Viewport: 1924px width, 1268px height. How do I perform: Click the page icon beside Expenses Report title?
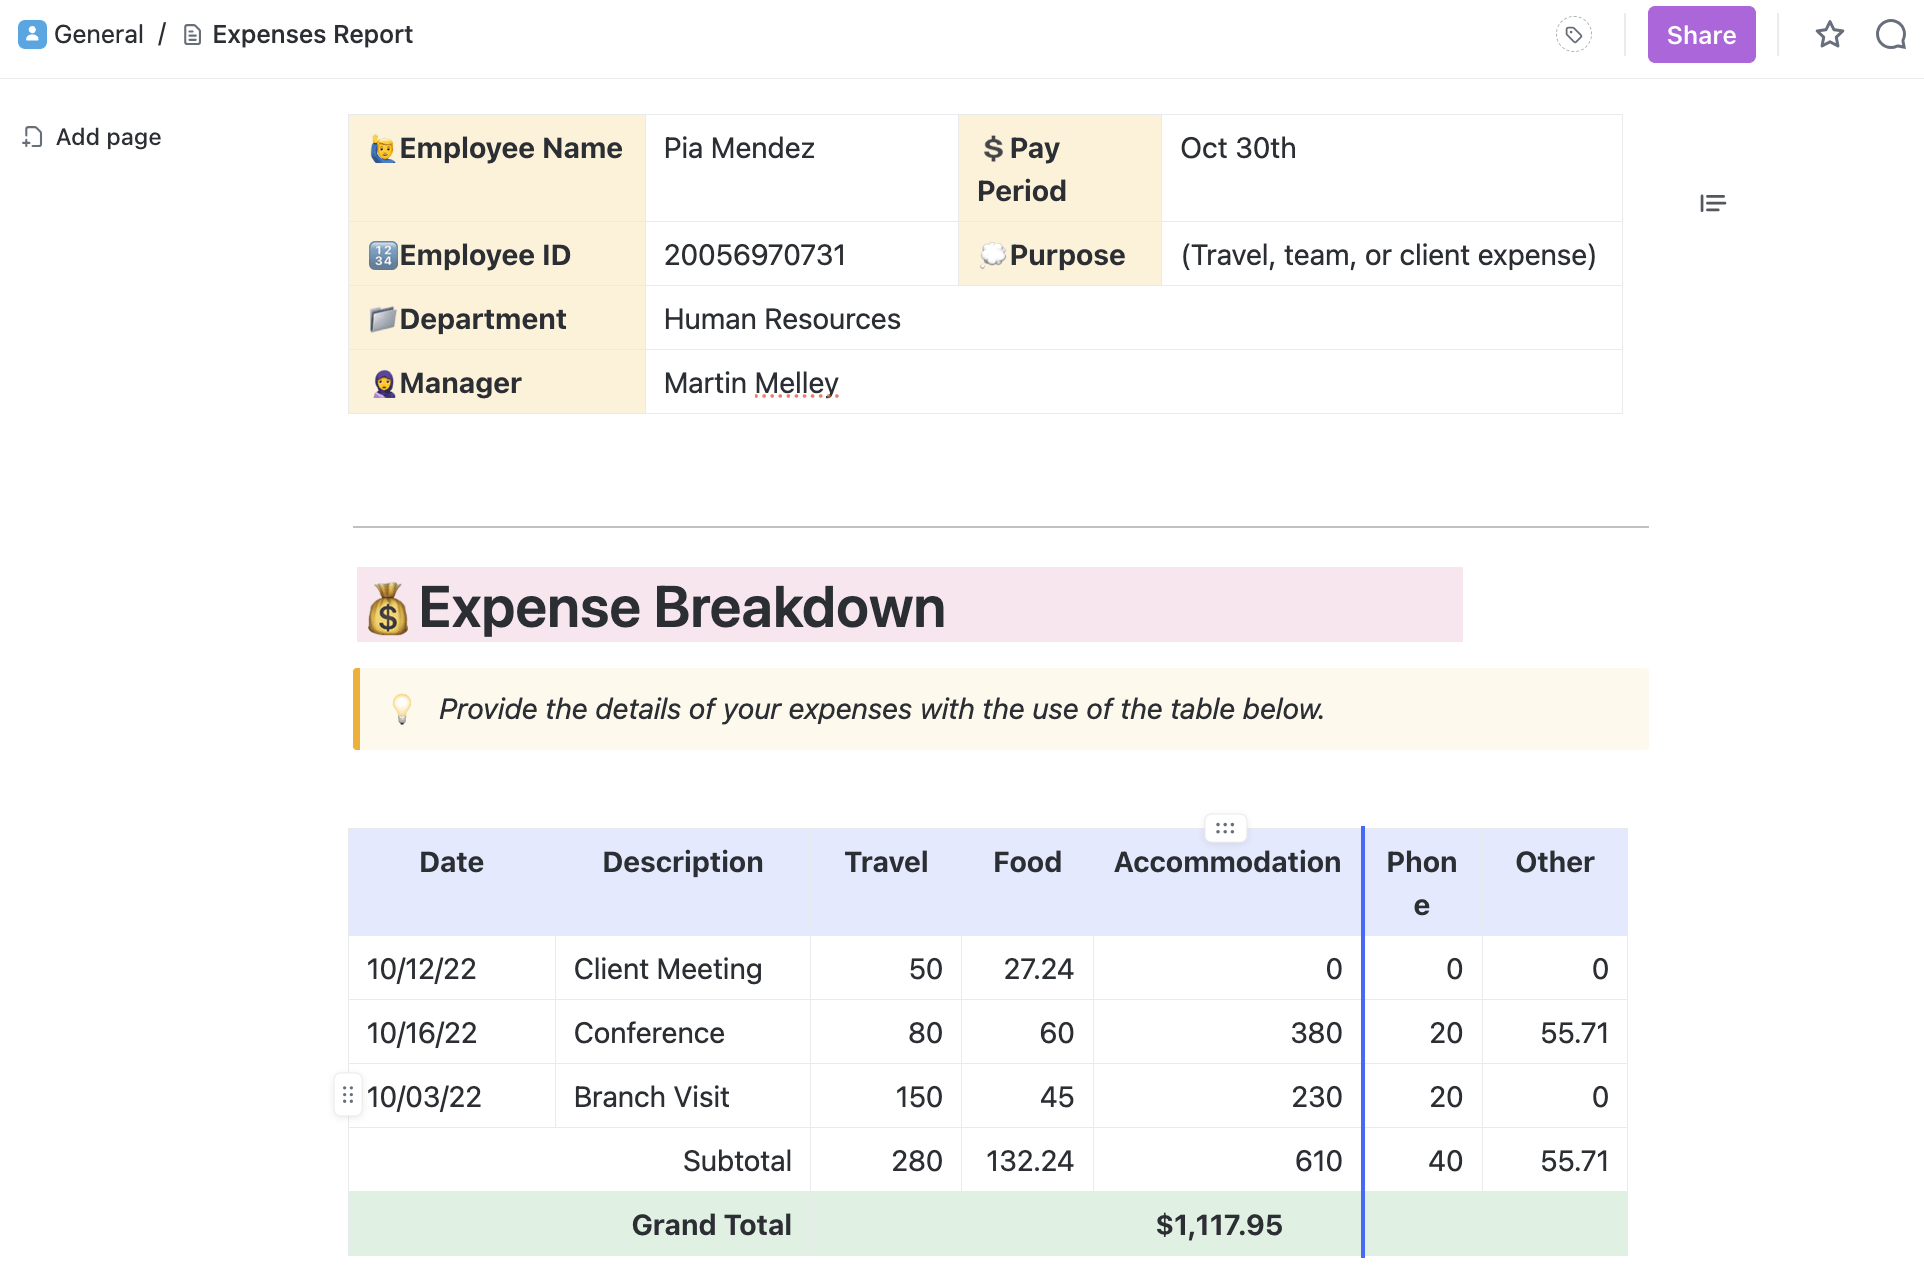191,33
